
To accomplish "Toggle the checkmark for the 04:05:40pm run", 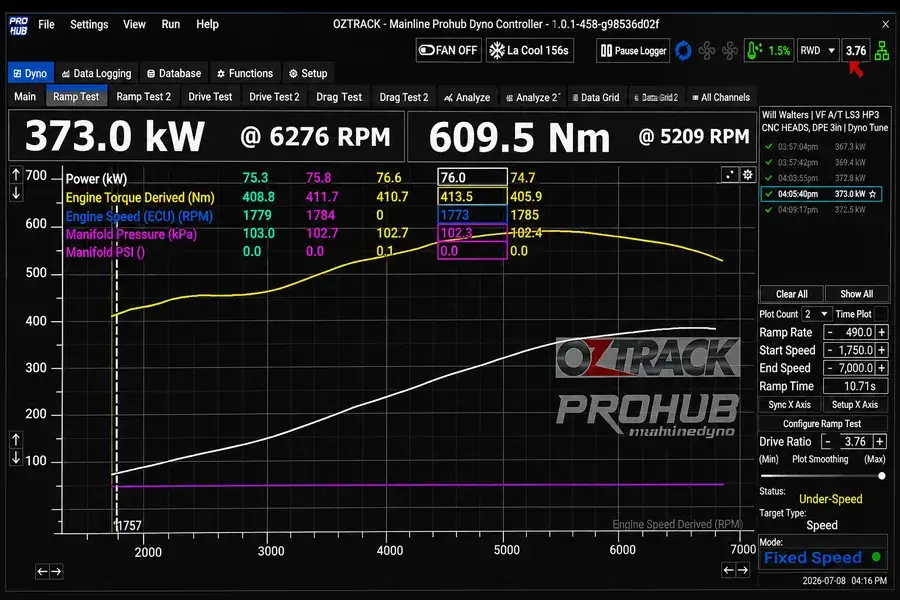I will [x=769, y=194].
